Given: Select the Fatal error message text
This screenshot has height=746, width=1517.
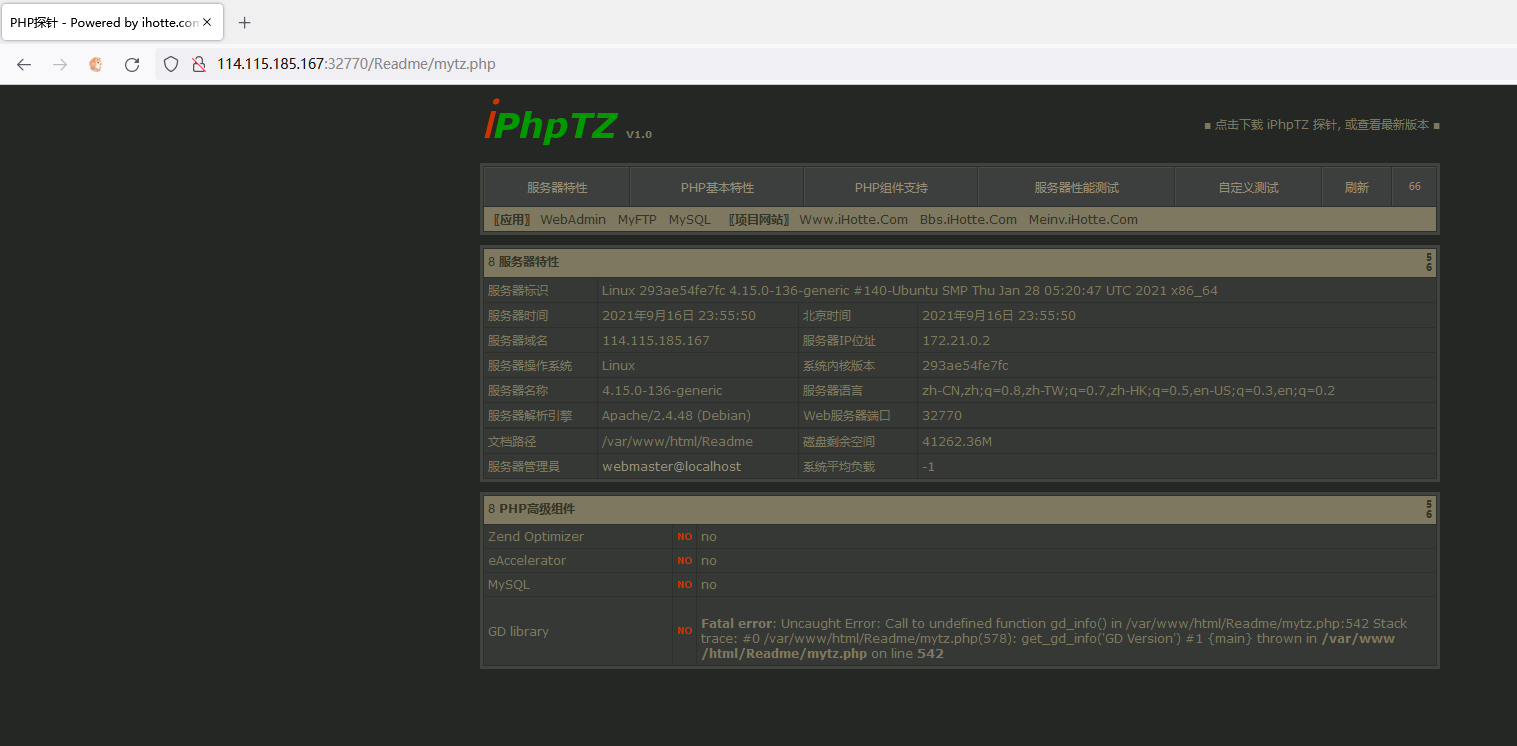Looking at the screenshot, I should tap(1054, 638).
